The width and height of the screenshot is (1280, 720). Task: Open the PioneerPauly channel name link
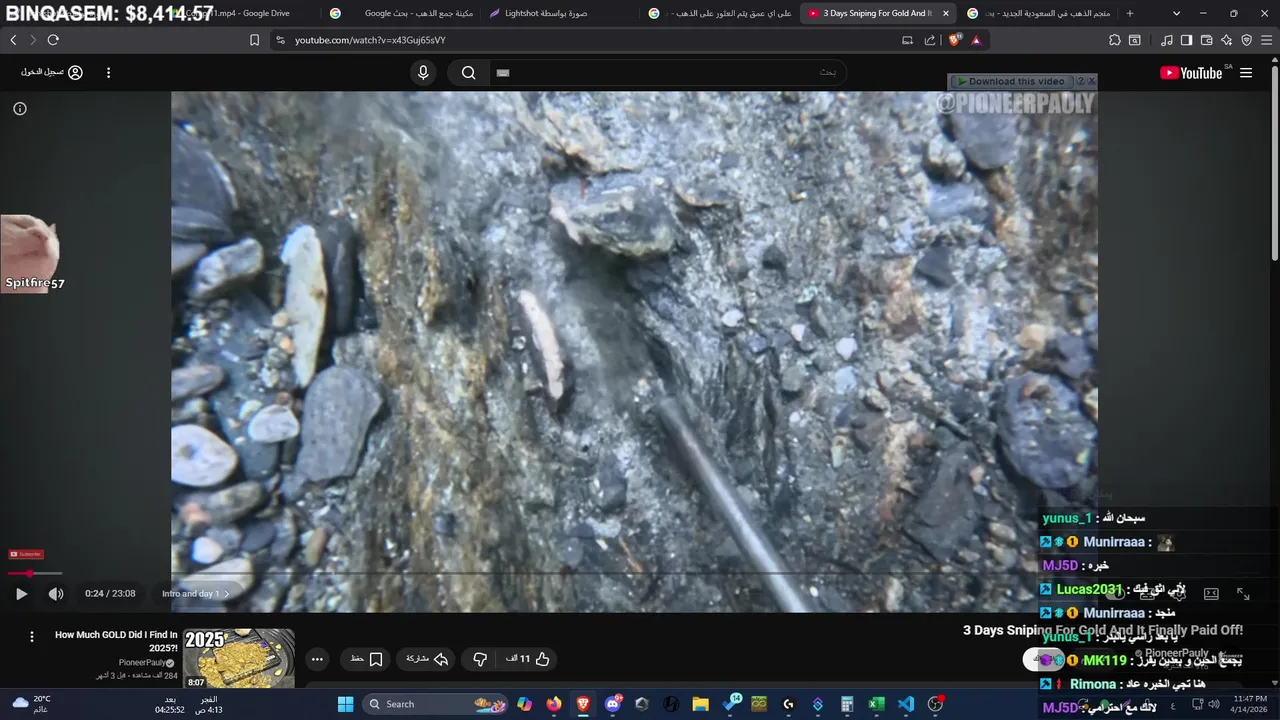click(1176, 653)
